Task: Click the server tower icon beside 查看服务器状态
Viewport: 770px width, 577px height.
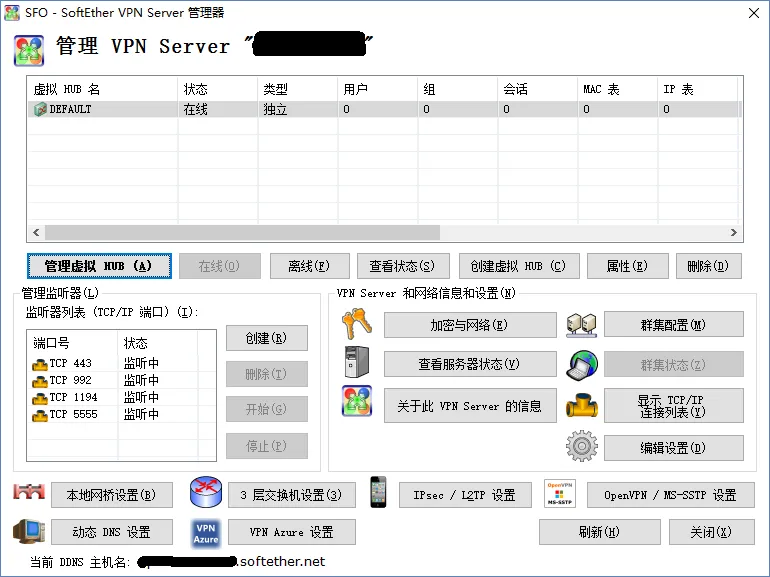Action: tap(357, 362)
